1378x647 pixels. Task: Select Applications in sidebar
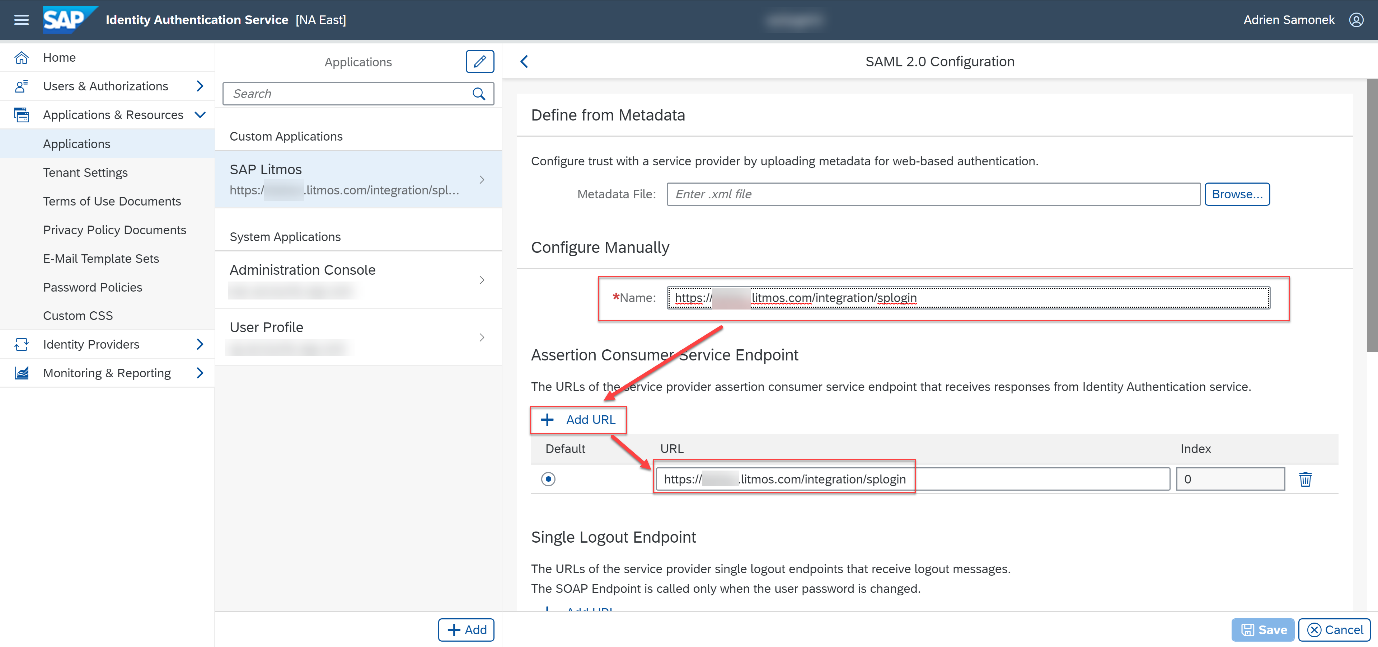[107, 144]
